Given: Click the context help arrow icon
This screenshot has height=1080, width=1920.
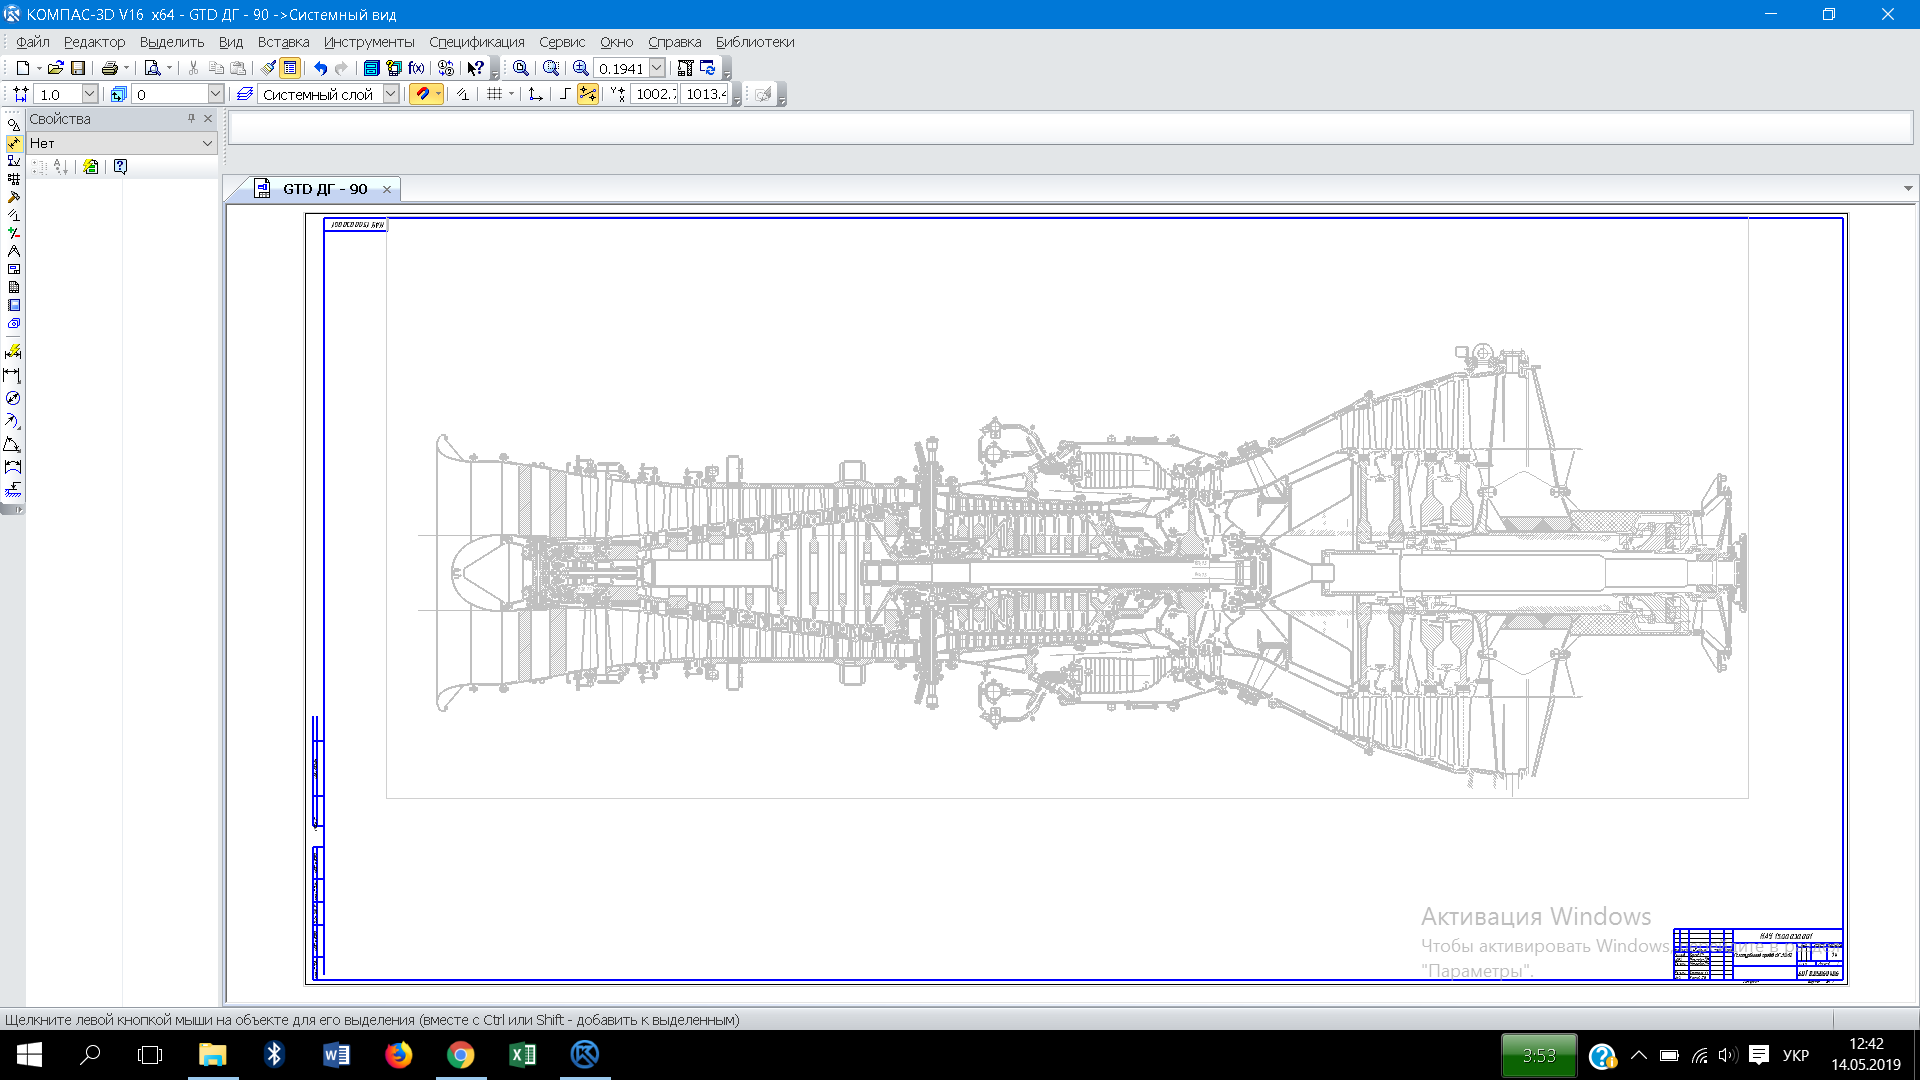Looking at the screenshot, I should click(476, 68).
